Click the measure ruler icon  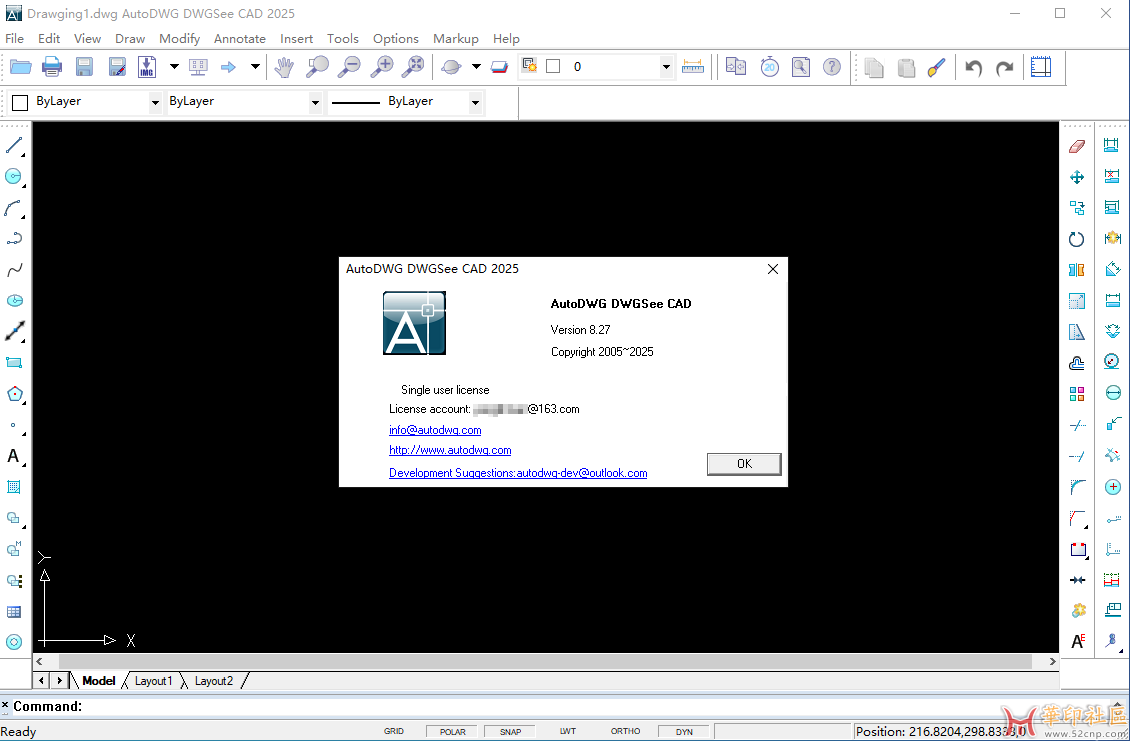(x=693, y=67)
